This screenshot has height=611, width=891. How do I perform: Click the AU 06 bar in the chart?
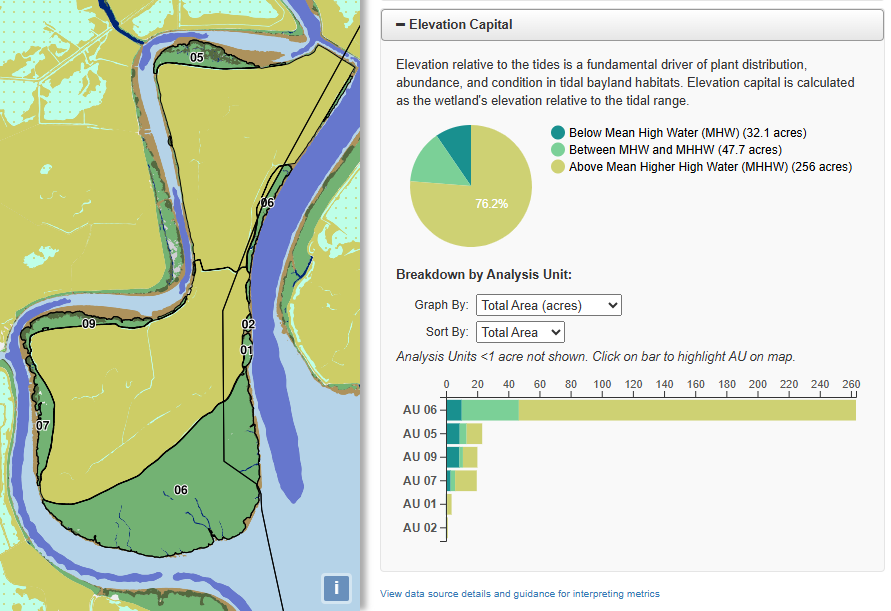pyautogui.click(x=651, y=410)
